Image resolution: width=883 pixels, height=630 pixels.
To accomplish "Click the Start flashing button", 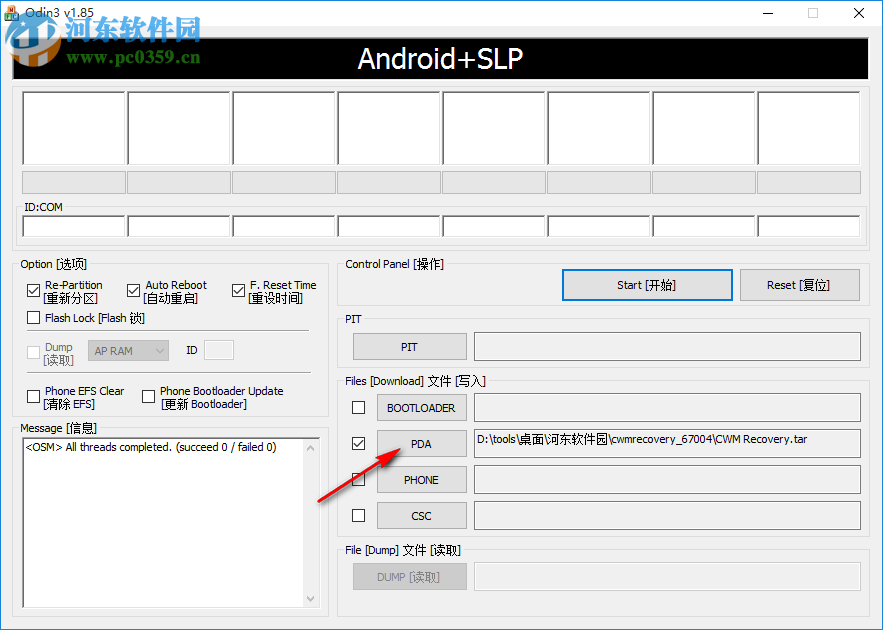I will coord(646,285).
